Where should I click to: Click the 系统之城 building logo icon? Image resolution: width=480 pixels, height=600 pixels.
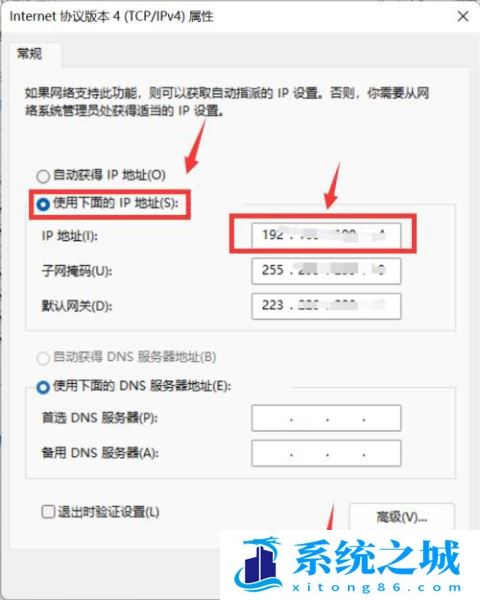coord(258,562)
